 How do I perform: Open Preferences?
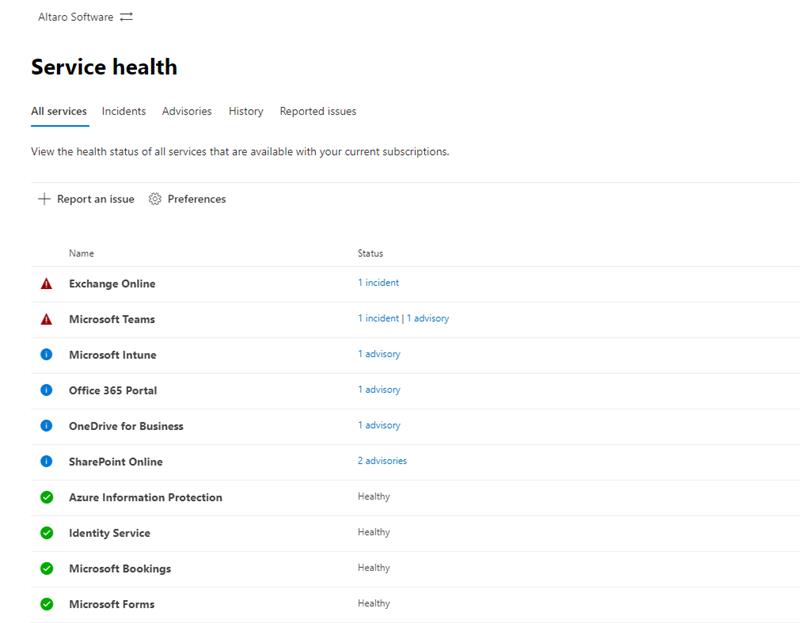click(187, 199)
